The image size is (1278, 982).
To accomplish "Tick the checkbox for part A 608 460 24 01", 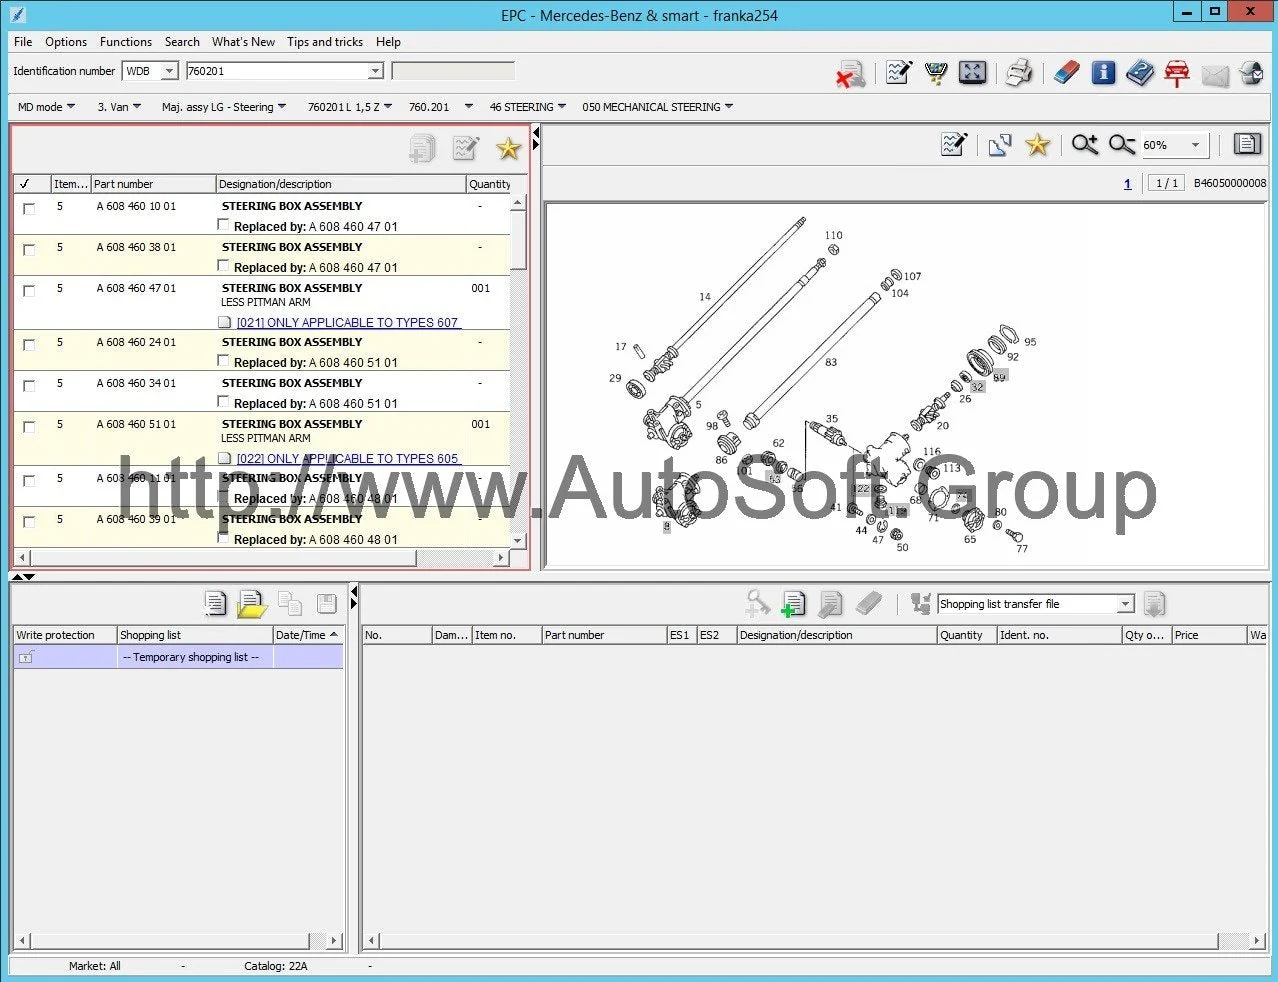I will click(29, 344).
